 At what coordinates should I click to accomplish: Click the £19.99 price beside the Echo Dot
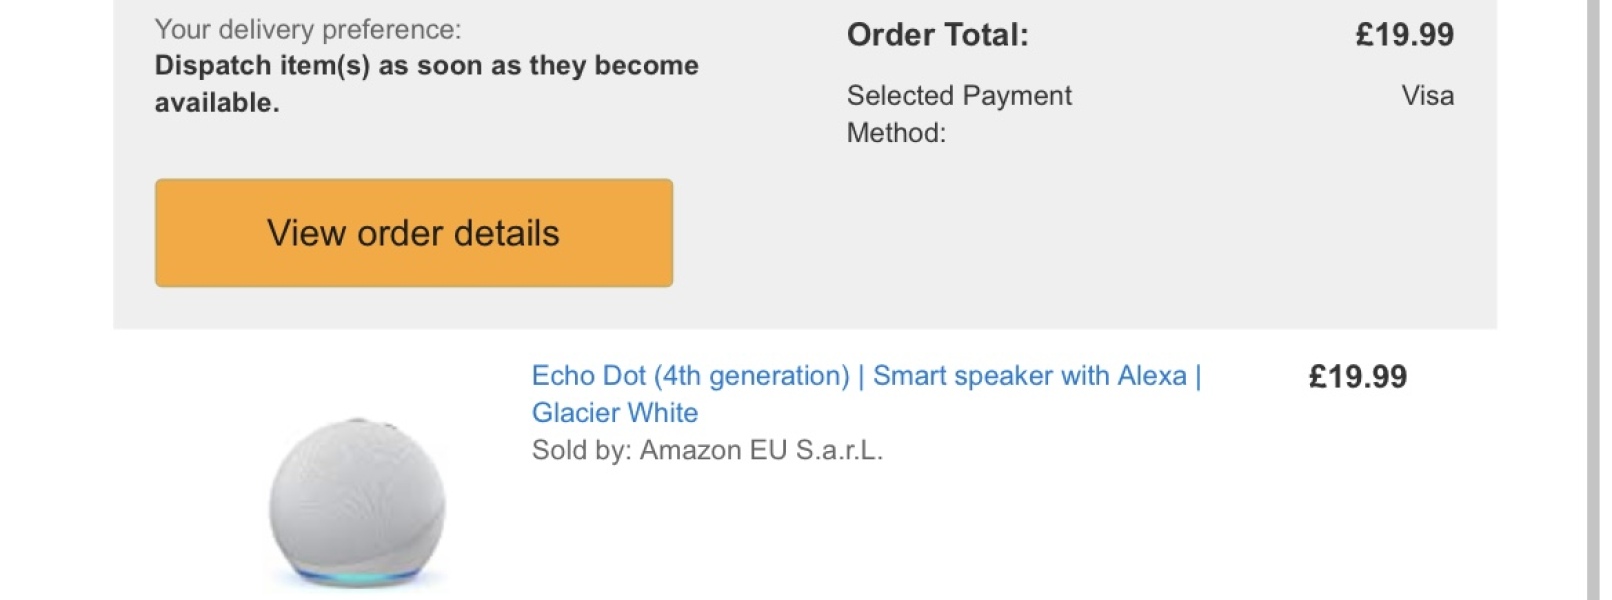pos(1357,377)
